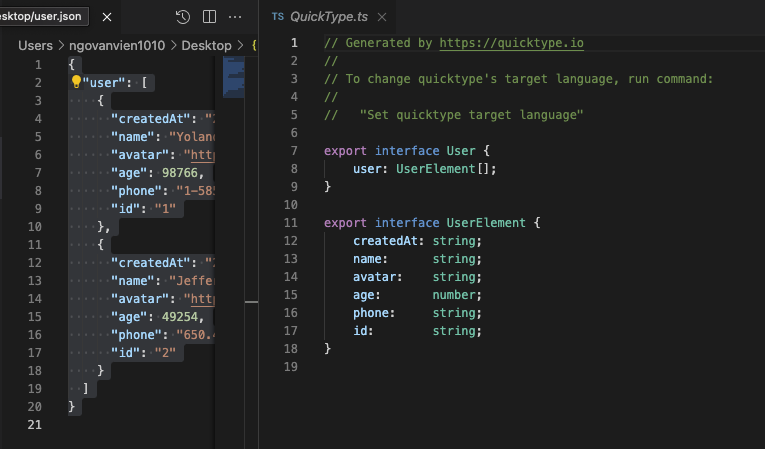Close the QuickType.ts tab

click(382, 17)
